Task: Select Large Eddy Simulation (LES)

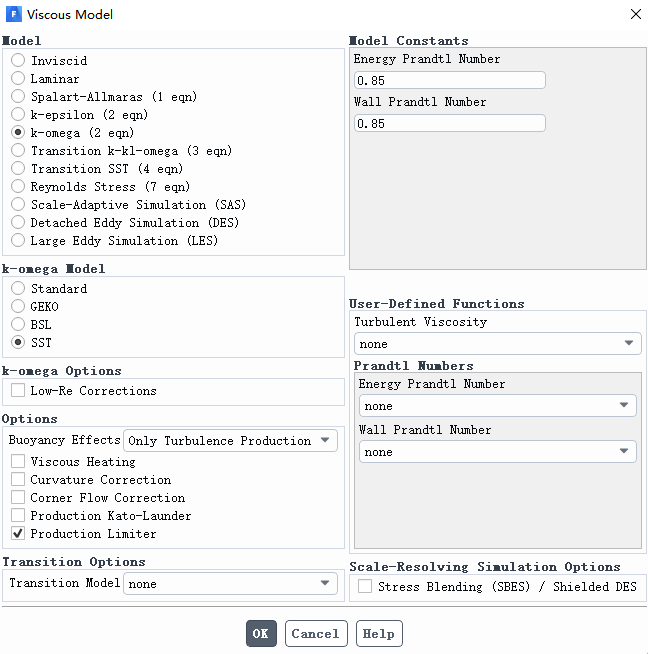Action: (x=18, y=240)
